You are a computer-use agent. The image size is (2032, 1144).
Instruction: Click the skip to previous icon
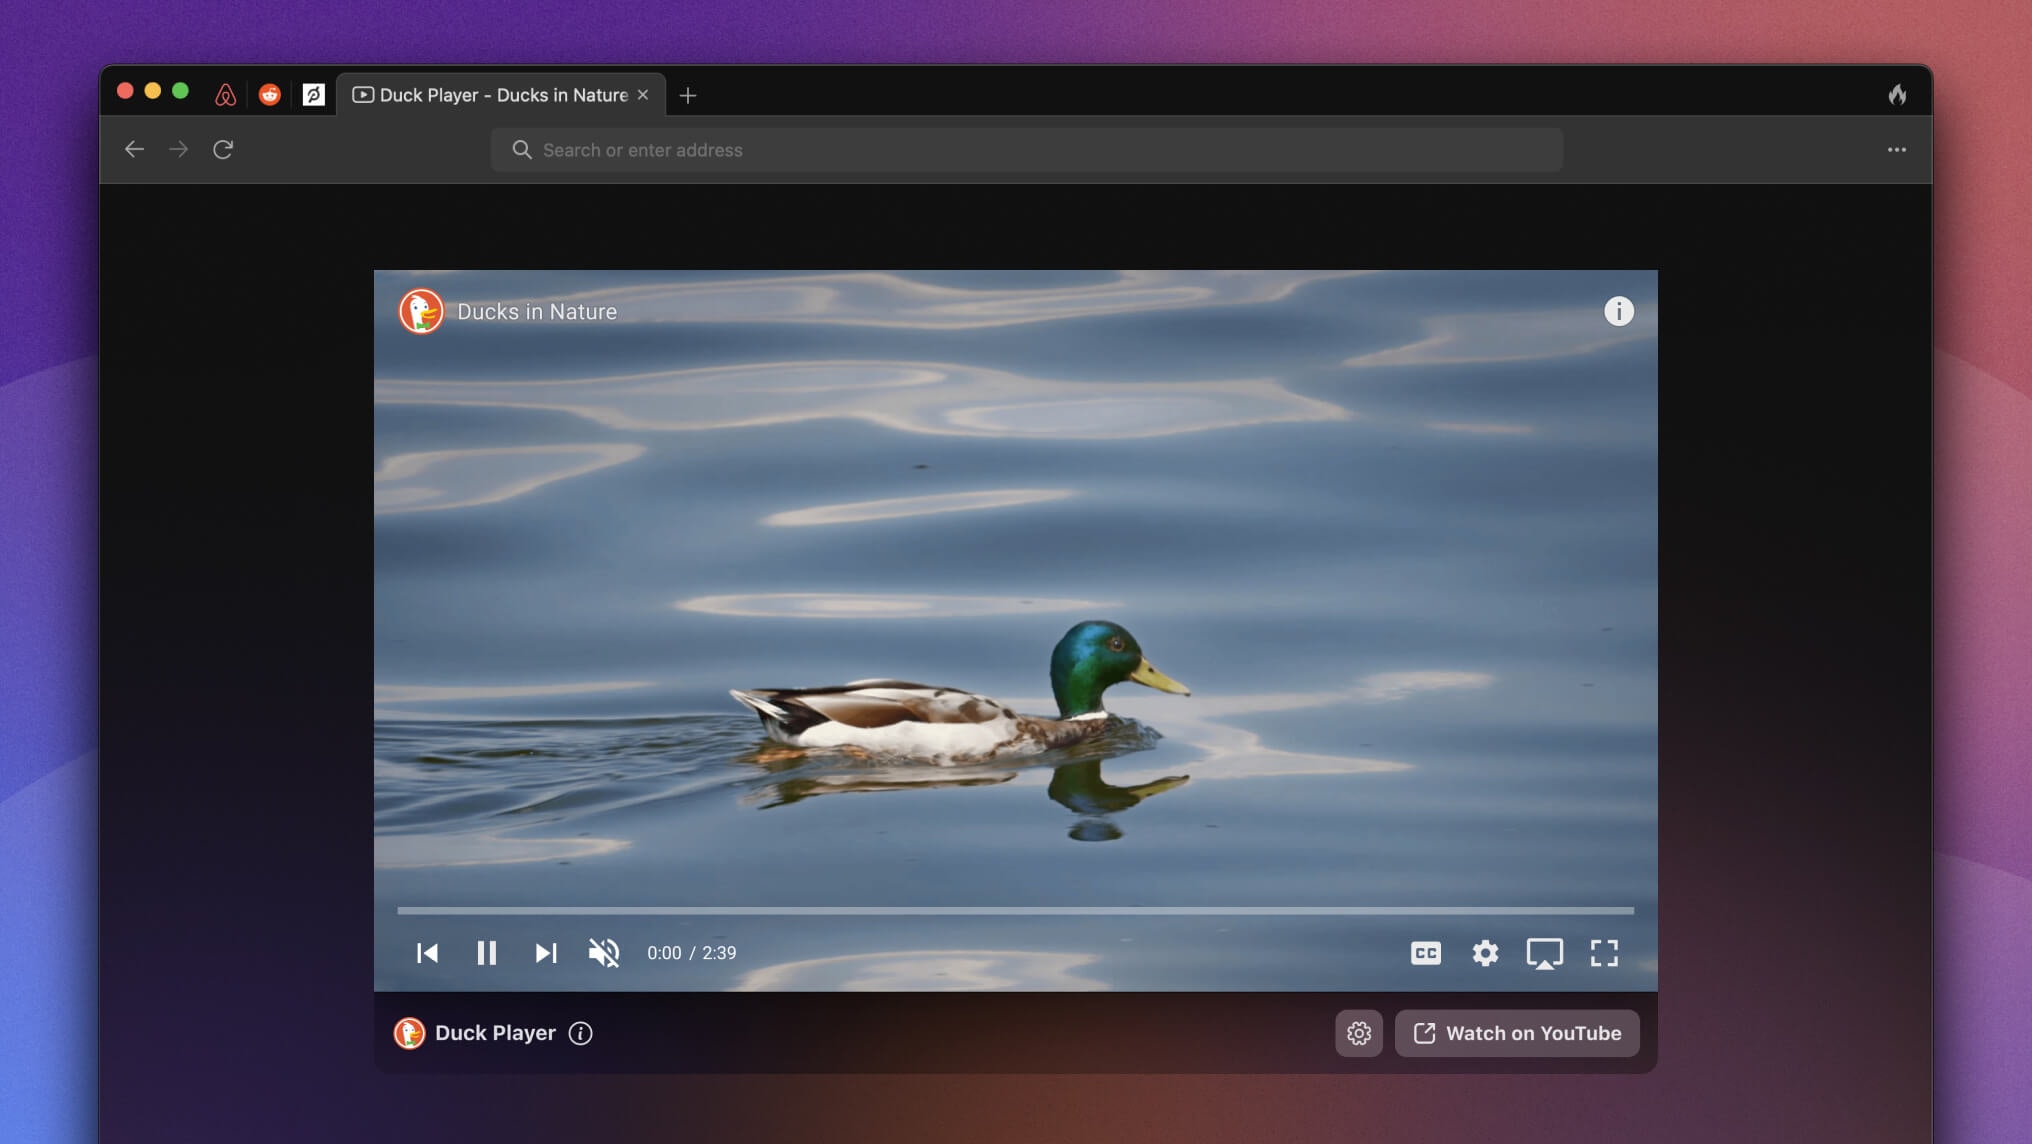tap(427, 953)
